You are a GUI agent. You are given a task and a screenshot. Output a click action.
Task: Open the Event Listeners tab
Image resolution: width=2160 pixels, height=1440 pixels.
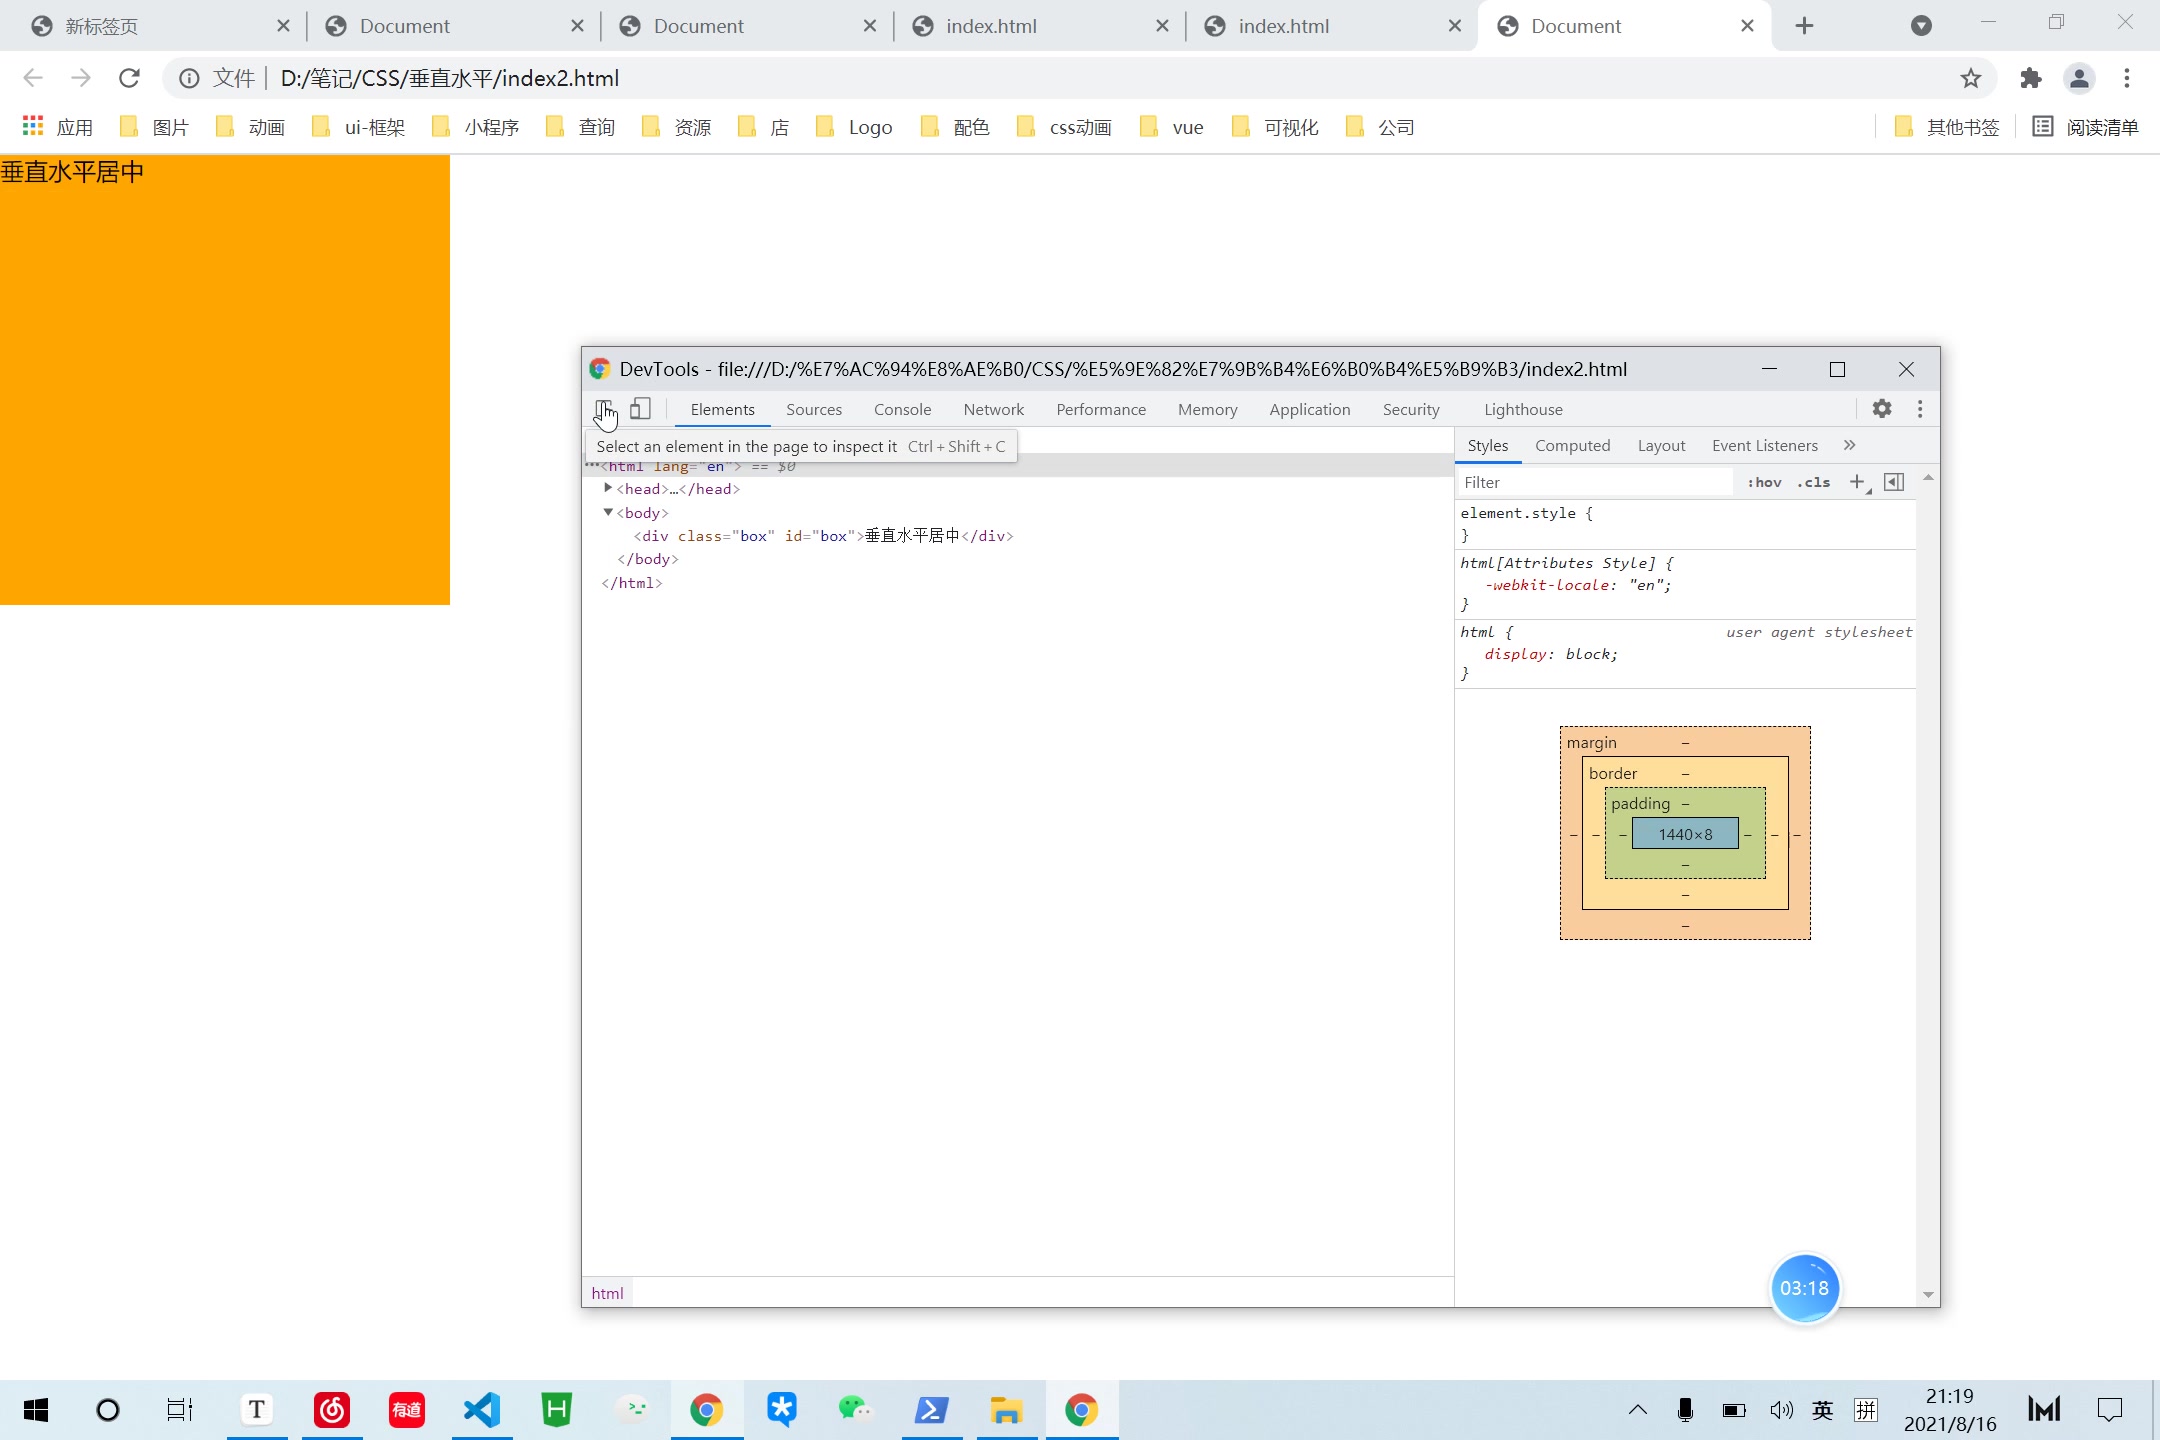point(1764,445)
